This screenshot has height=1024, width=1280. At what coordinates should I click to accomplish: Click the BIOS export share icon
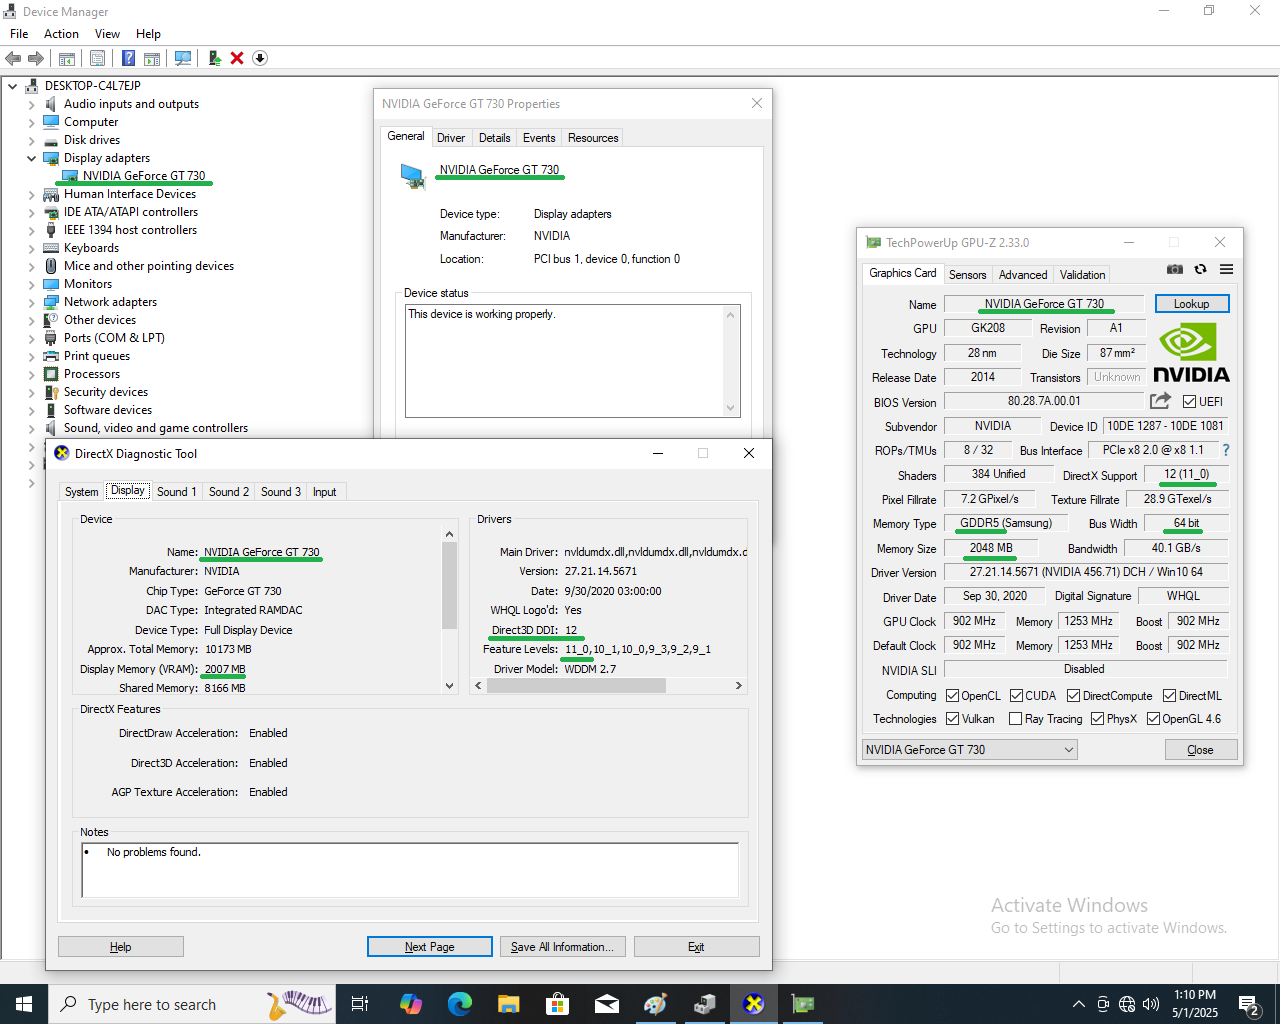(1160, 401)
